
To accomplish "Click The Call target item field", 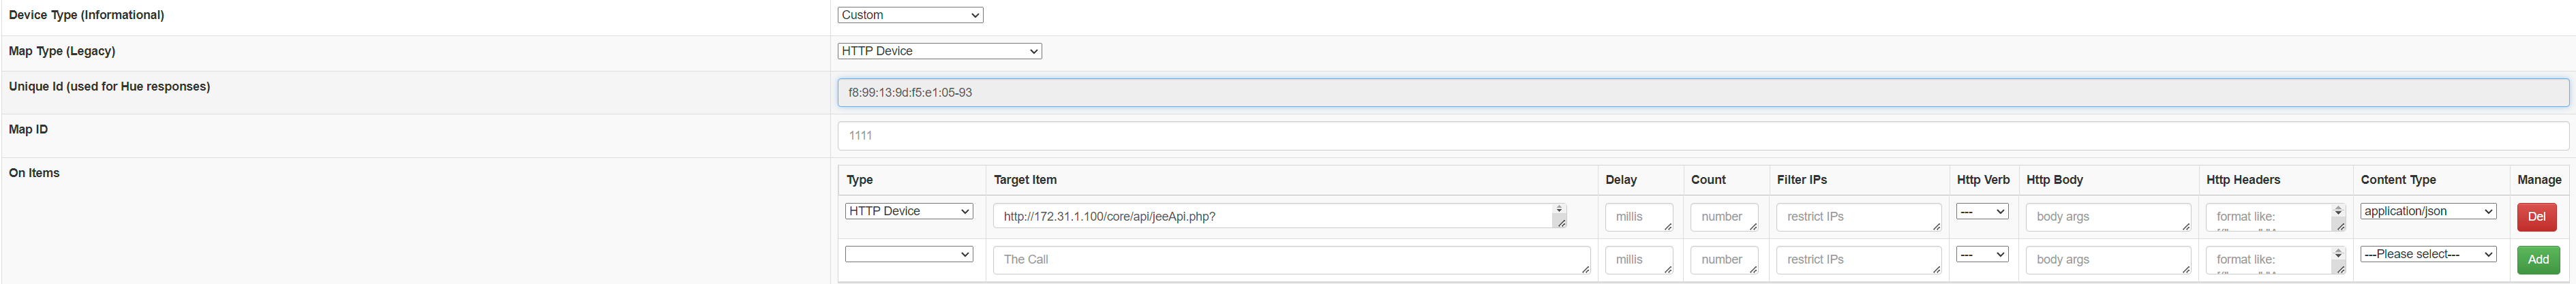I will (1291, 260).
